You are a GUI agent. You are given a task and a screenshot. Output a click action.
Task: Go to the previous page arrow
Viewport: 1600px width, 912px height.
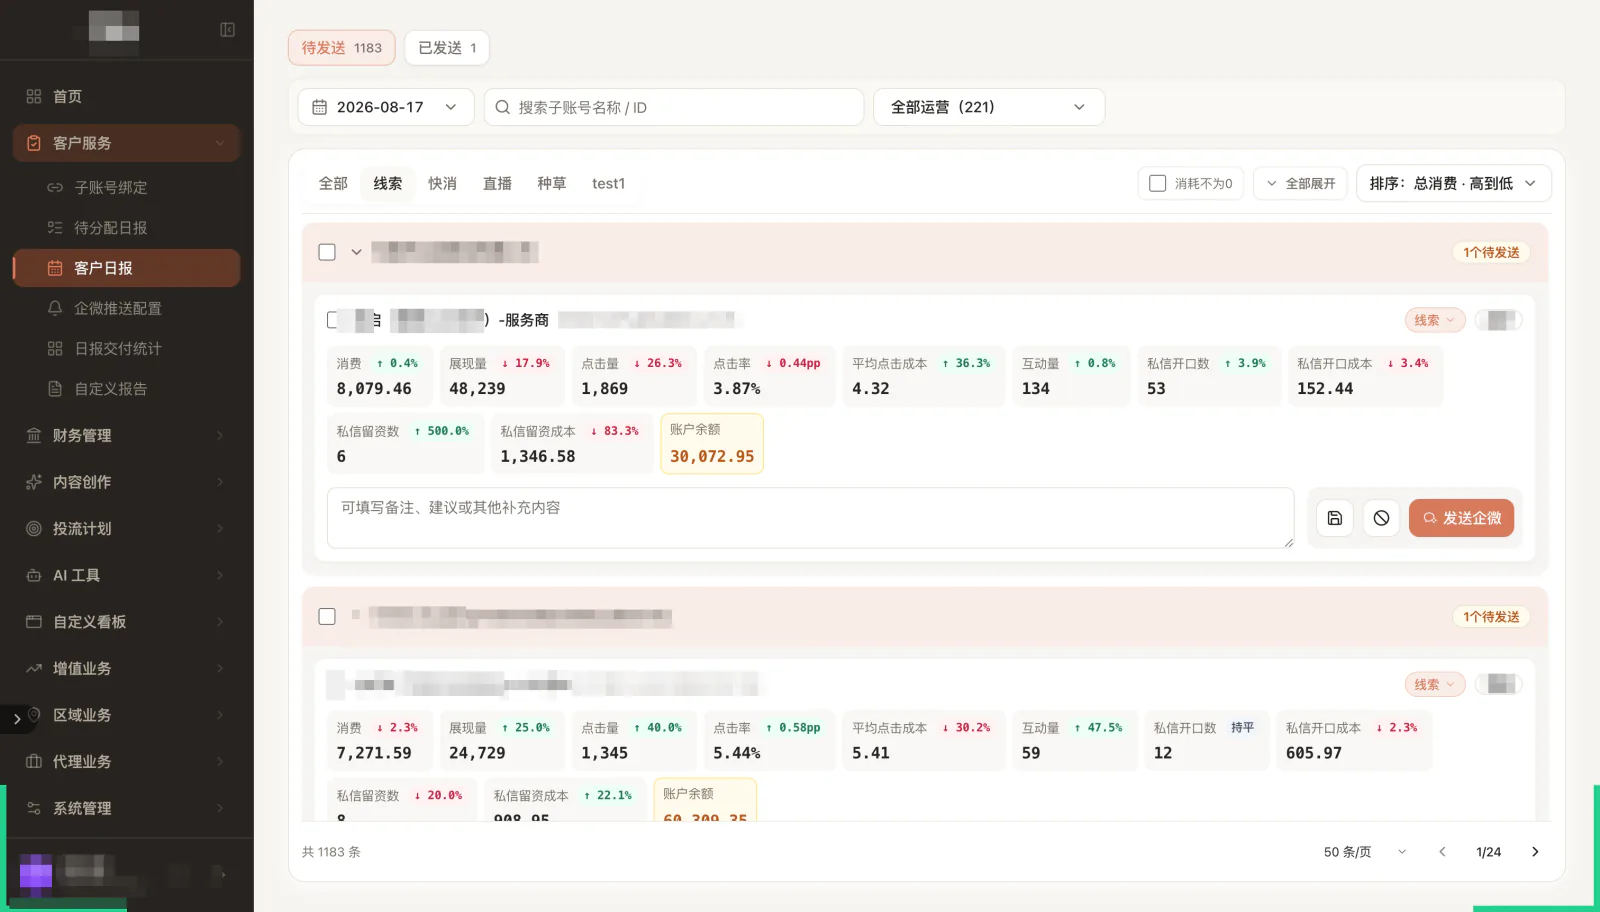1442,852
